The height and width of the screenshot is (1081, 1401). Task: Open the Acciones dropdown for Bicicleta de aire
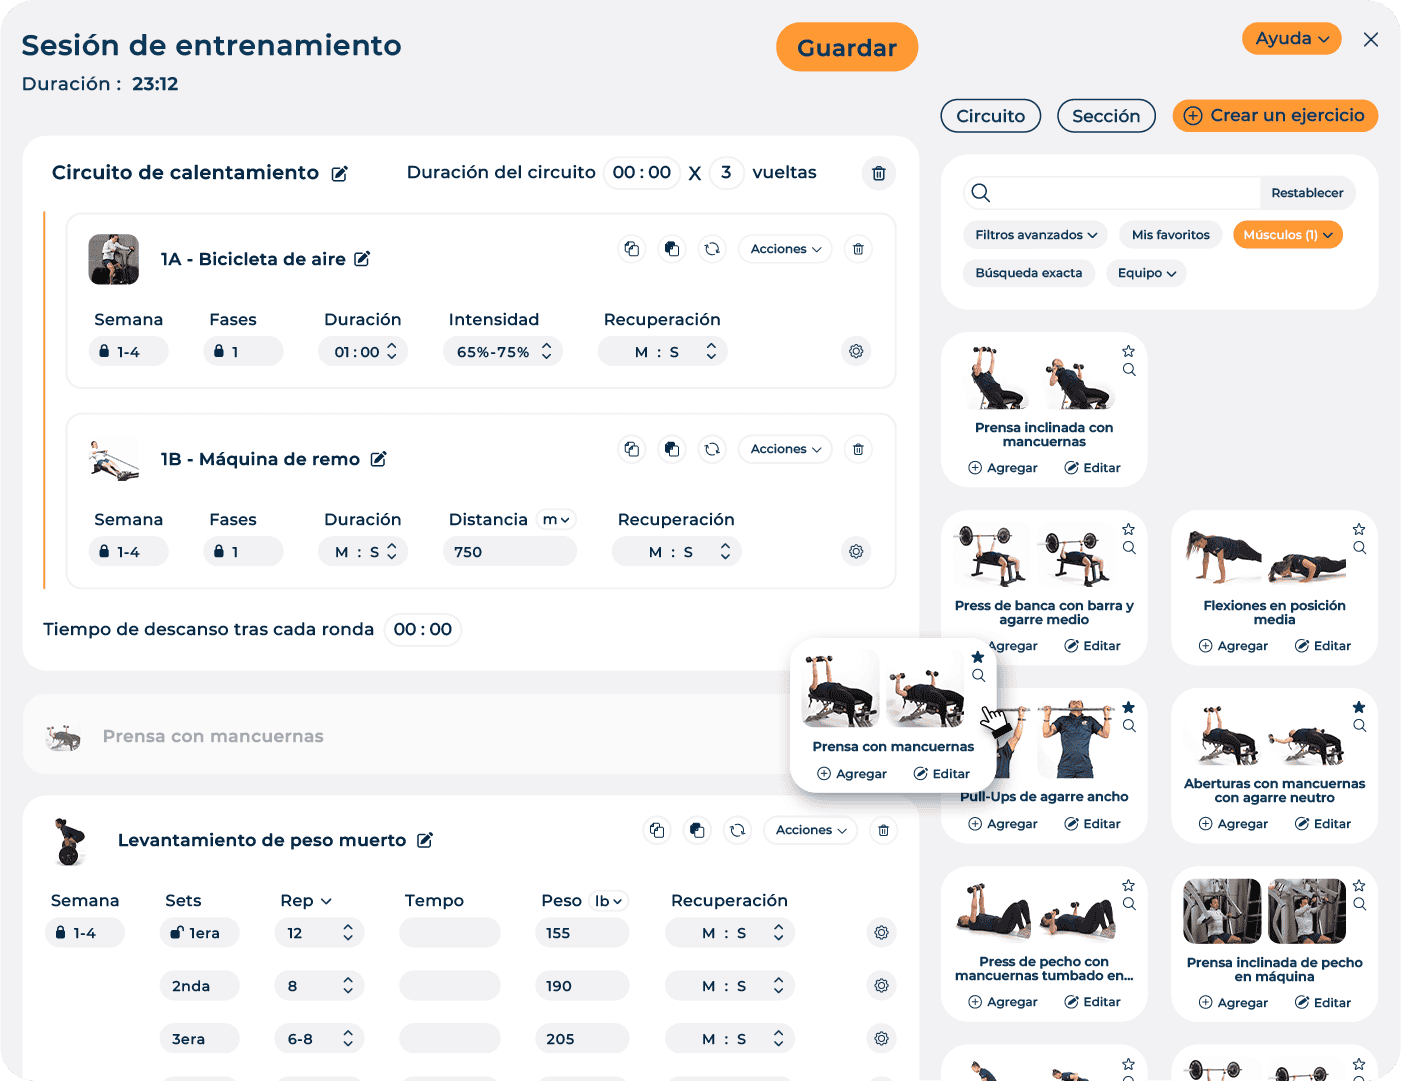tap(785, 249)
